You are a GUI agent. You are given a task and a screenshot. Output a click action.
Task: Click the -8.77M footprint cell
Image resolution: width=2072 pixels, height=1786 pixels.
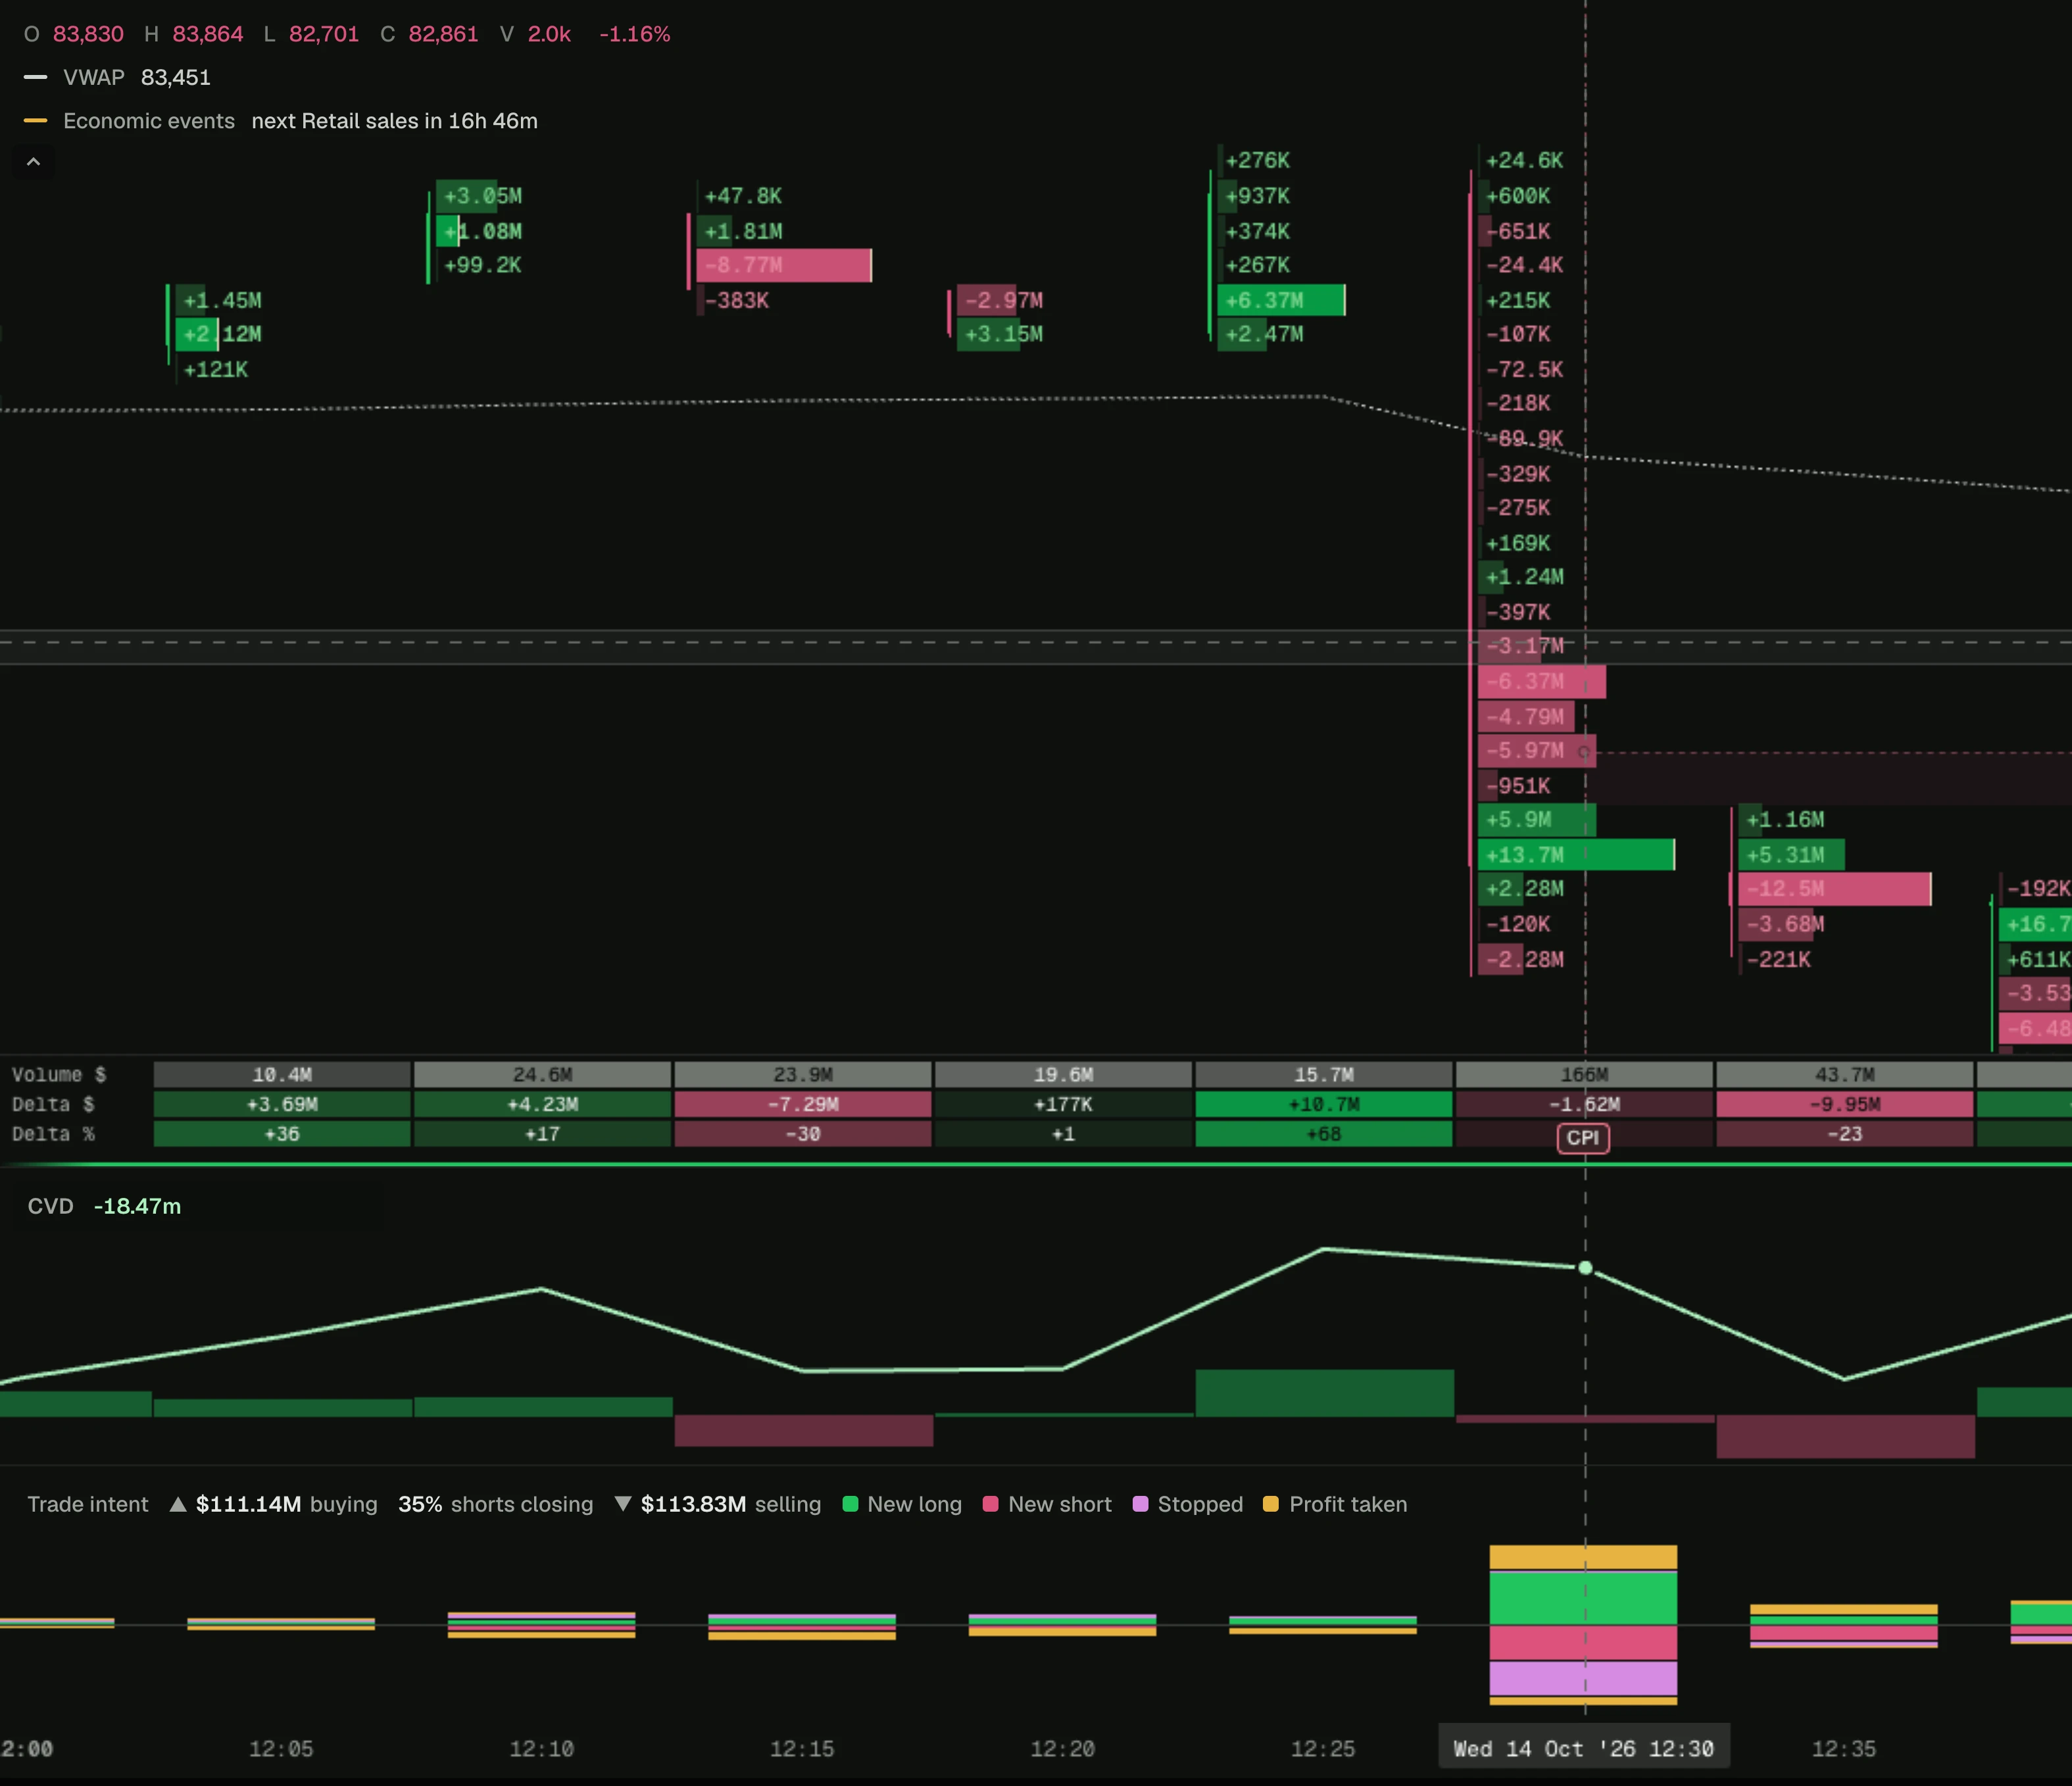tap(784, 265)
